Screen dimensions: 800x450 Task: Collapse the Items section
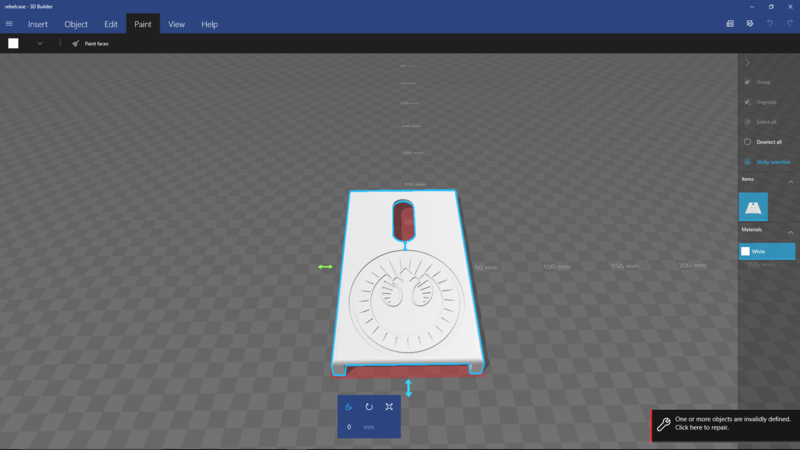click(790, 182)
